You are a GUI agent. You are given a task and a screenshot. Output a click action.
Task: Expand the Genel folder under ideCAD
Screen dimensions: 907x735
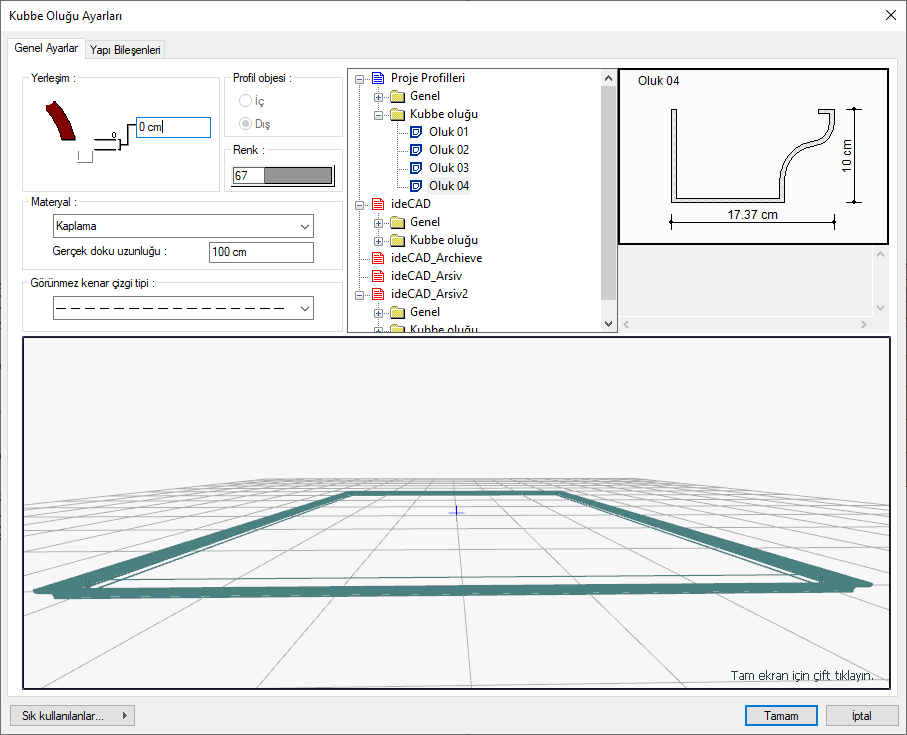coord(379,222)
